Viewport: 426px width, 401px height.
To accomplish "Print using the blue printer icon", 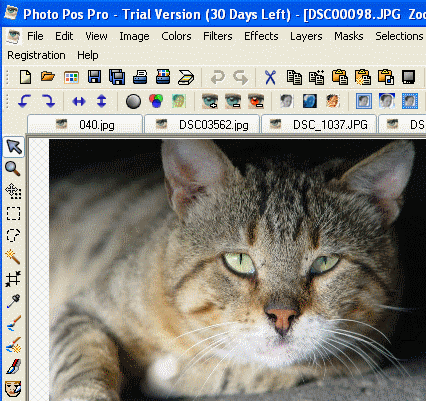I will [140, 77].
